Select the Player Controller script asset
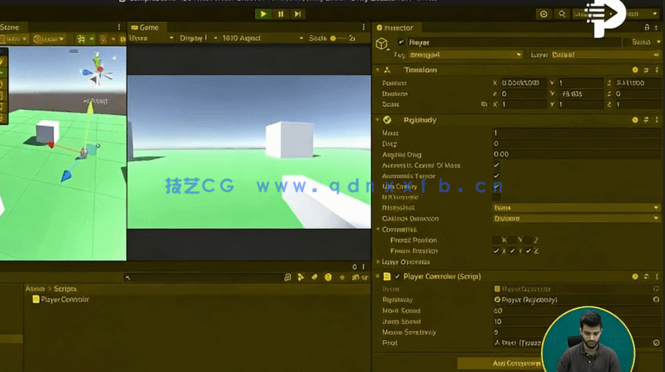 click(61, 299)
